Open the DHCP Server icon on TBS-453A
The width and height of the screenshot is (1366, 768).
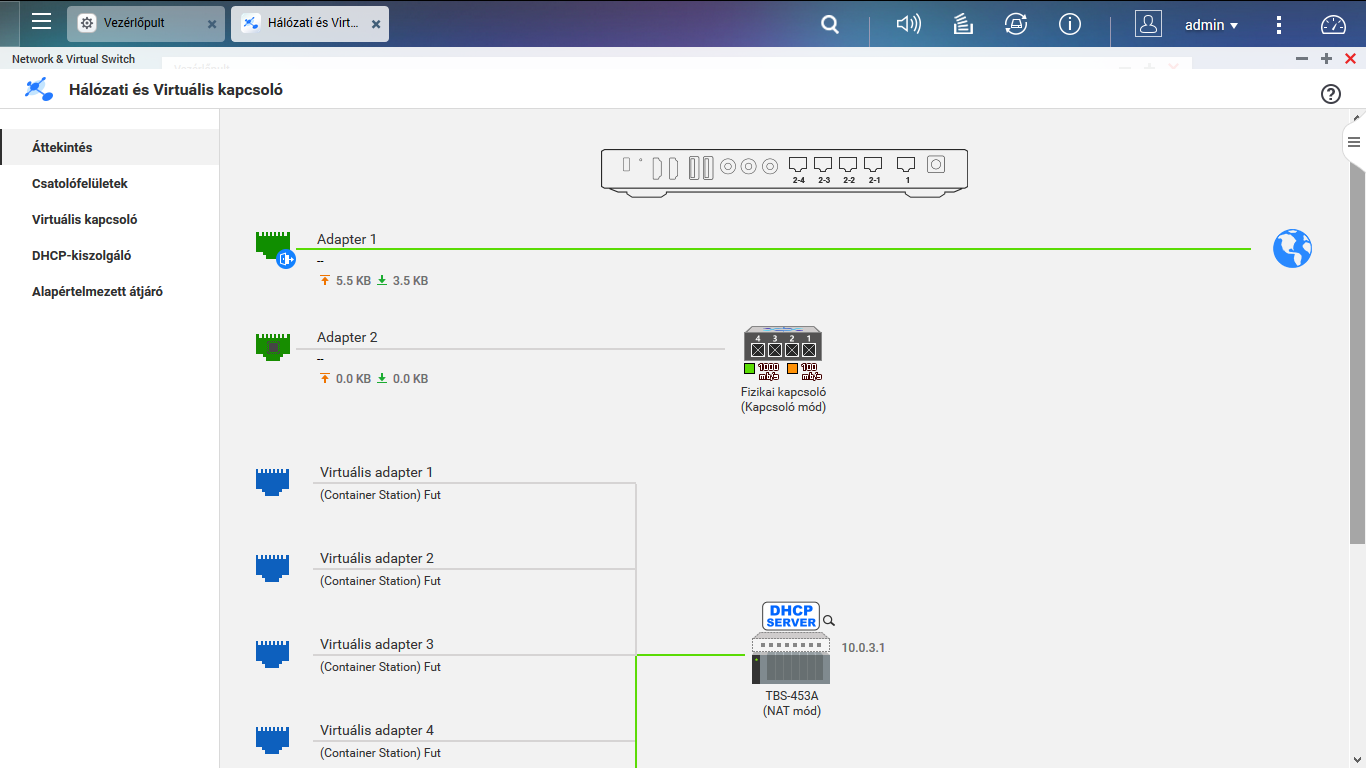pyautogui.click(x=790, y=616)
